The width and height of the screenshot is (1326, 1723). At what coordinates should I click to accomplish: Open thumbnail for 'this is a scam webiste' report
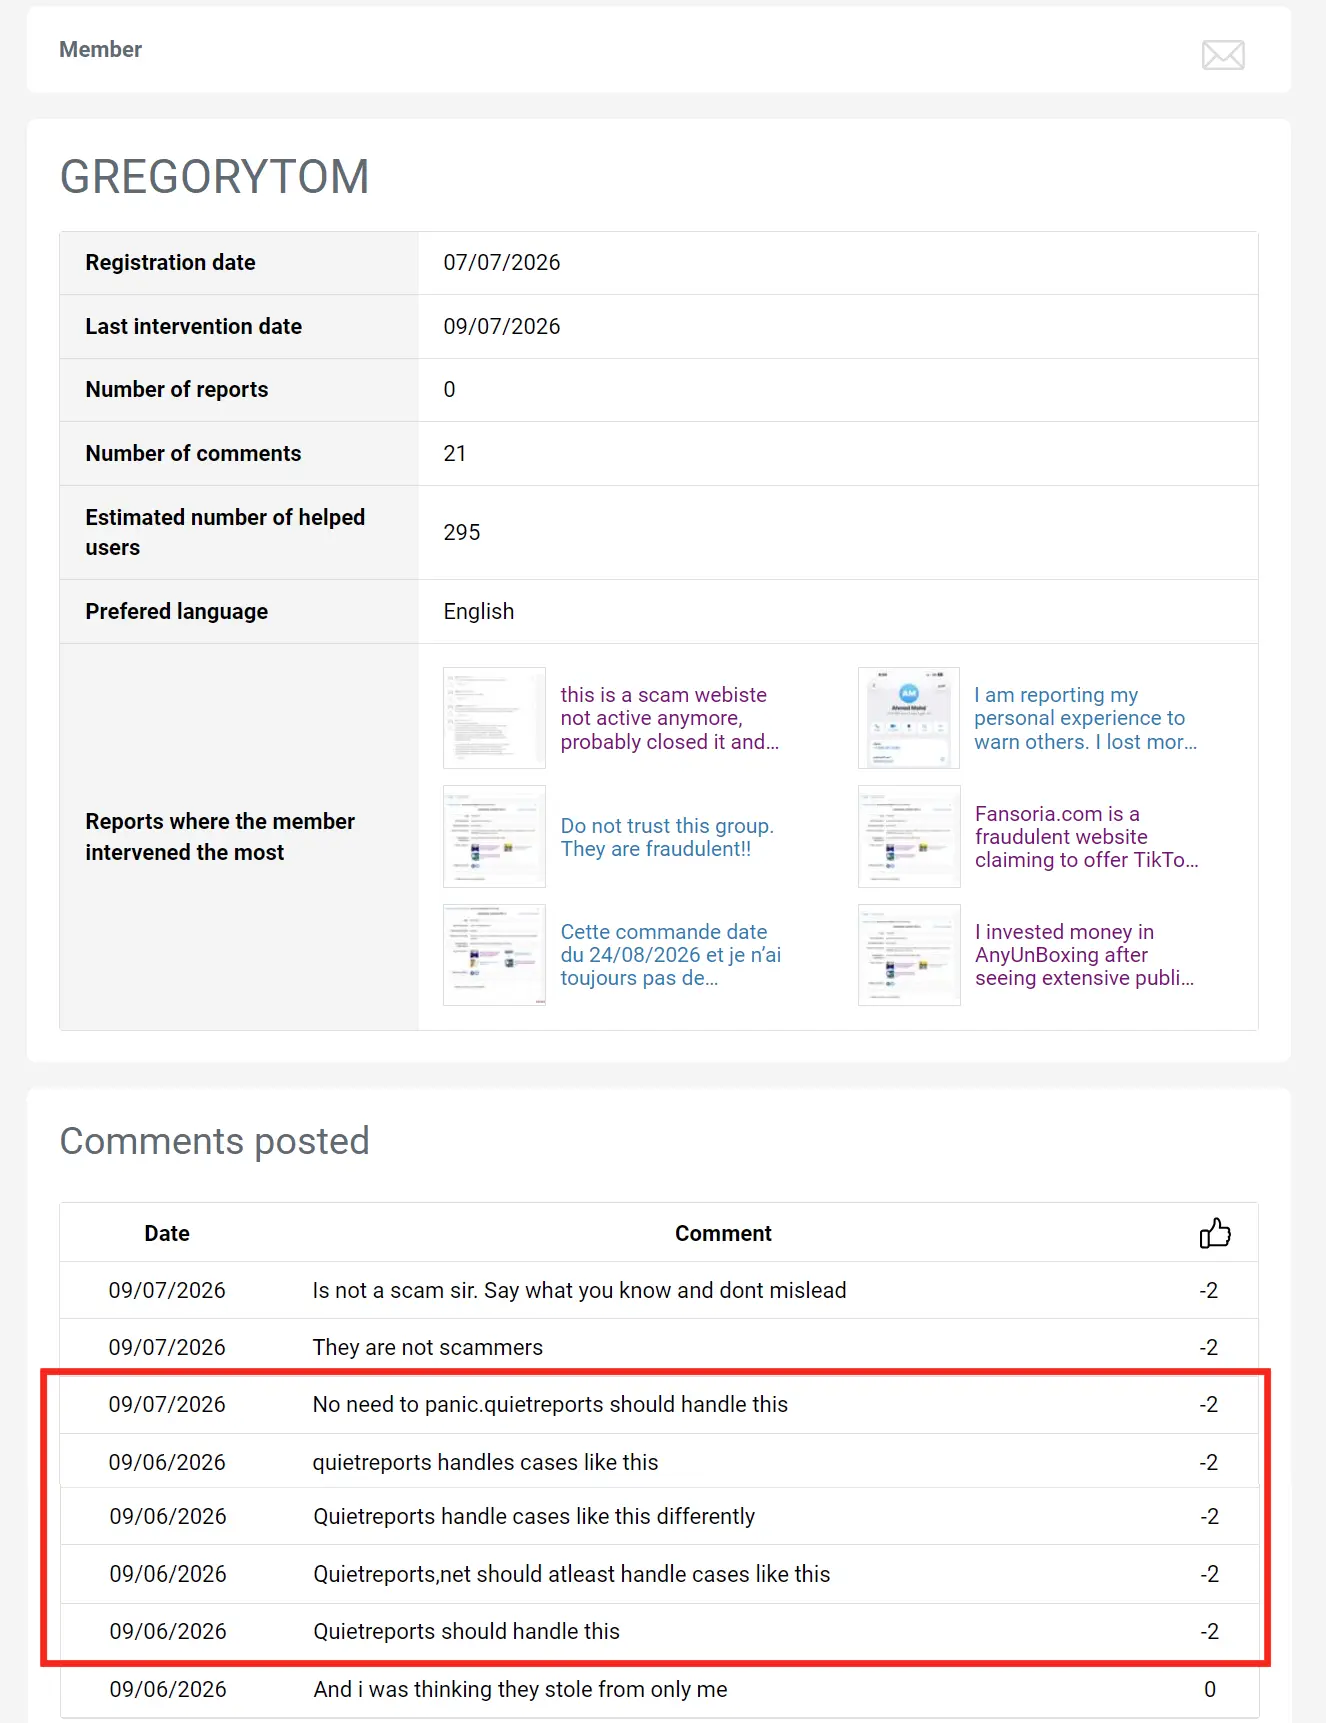point(494,718)
